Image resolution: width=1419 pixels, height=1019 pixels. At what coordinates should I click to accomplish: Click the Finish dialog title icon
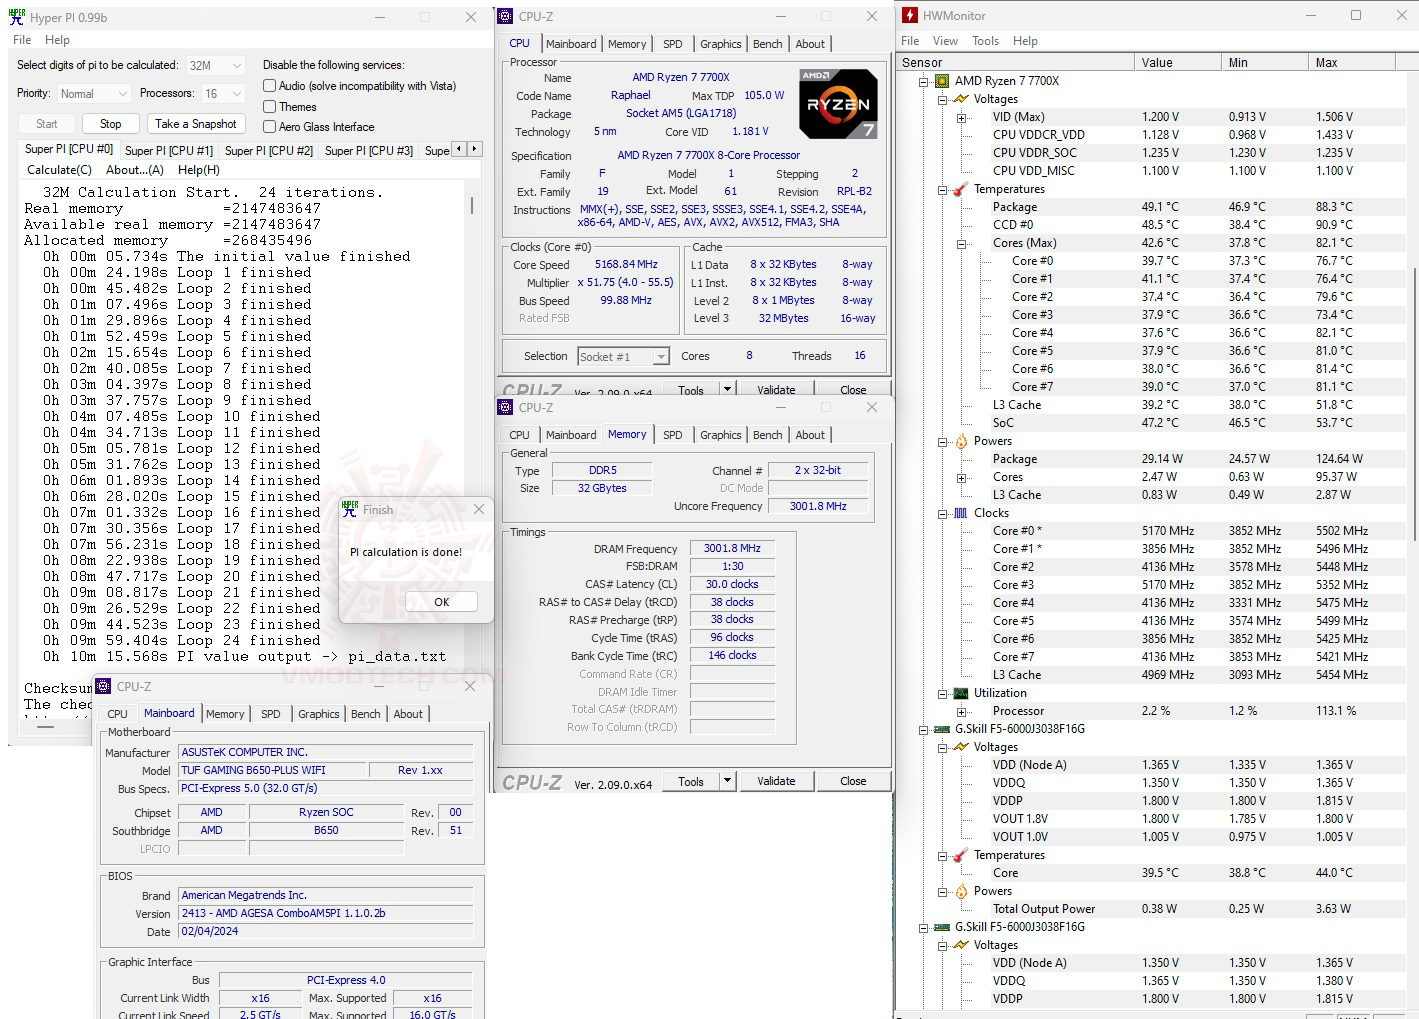tap(349, 509)
